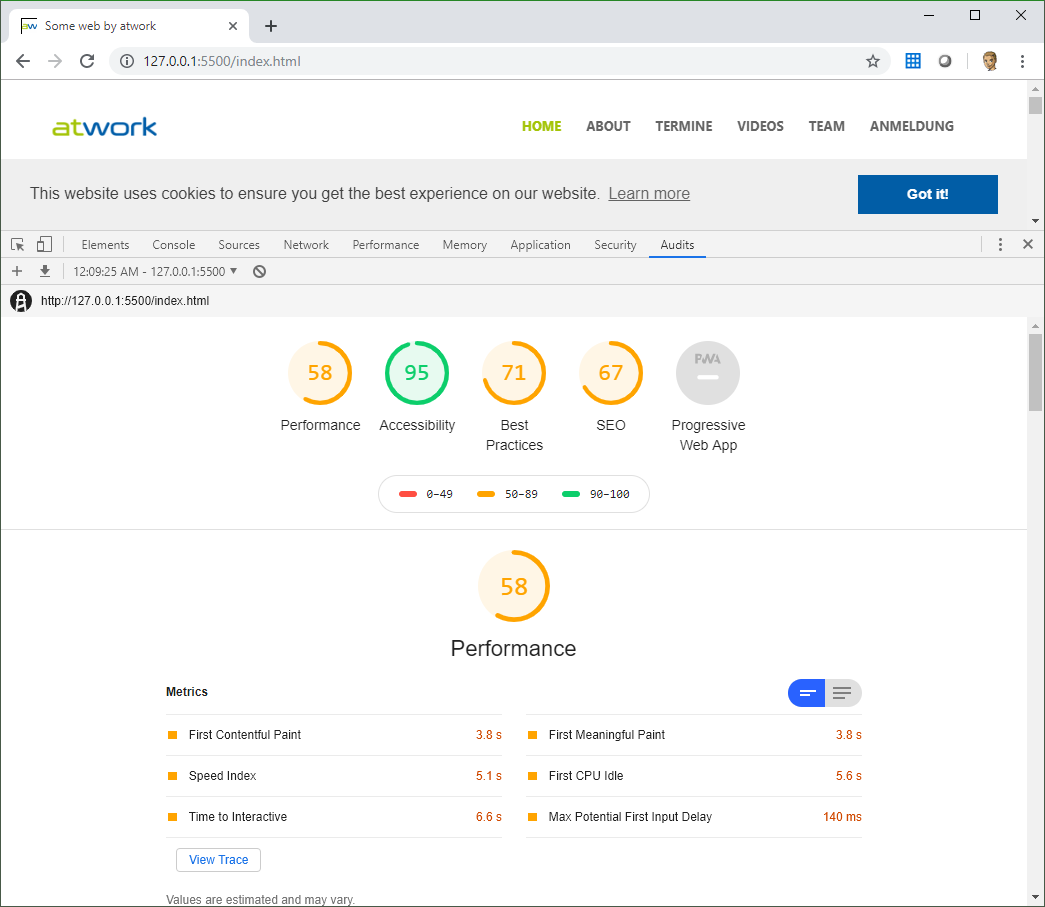Screen dimensions: 1045x907
Task: Reload the page
Action: tap(87, 61)
